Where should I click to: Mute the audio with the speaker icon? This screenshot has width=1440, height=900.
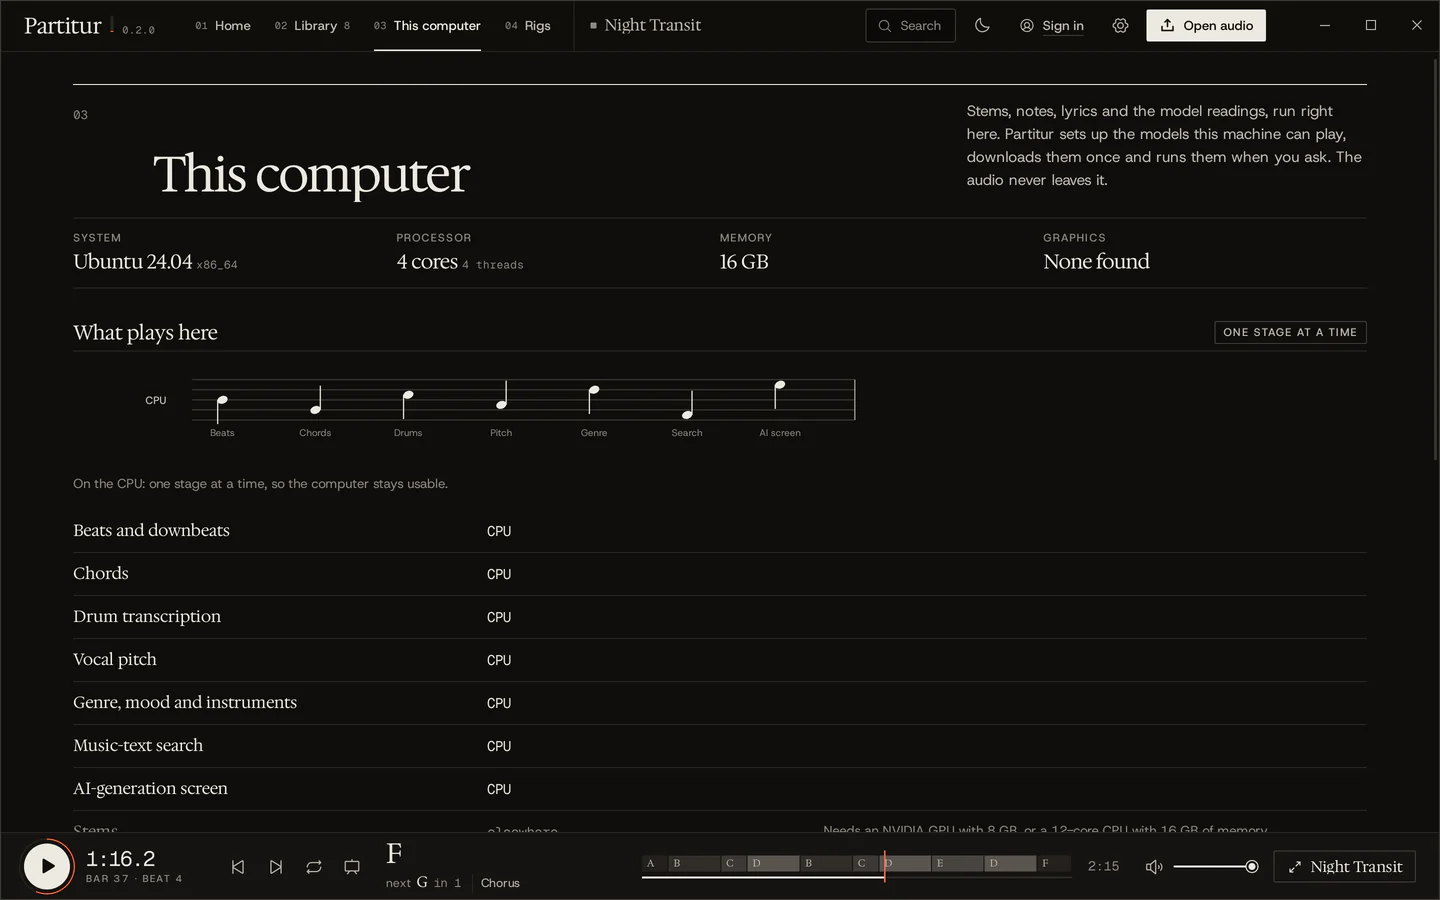click(1154, 867)
